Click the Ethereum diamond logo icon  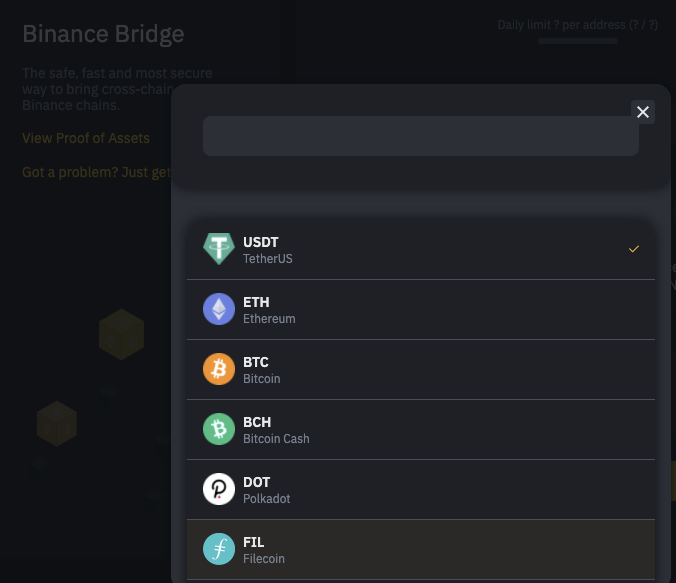(219, 309)
